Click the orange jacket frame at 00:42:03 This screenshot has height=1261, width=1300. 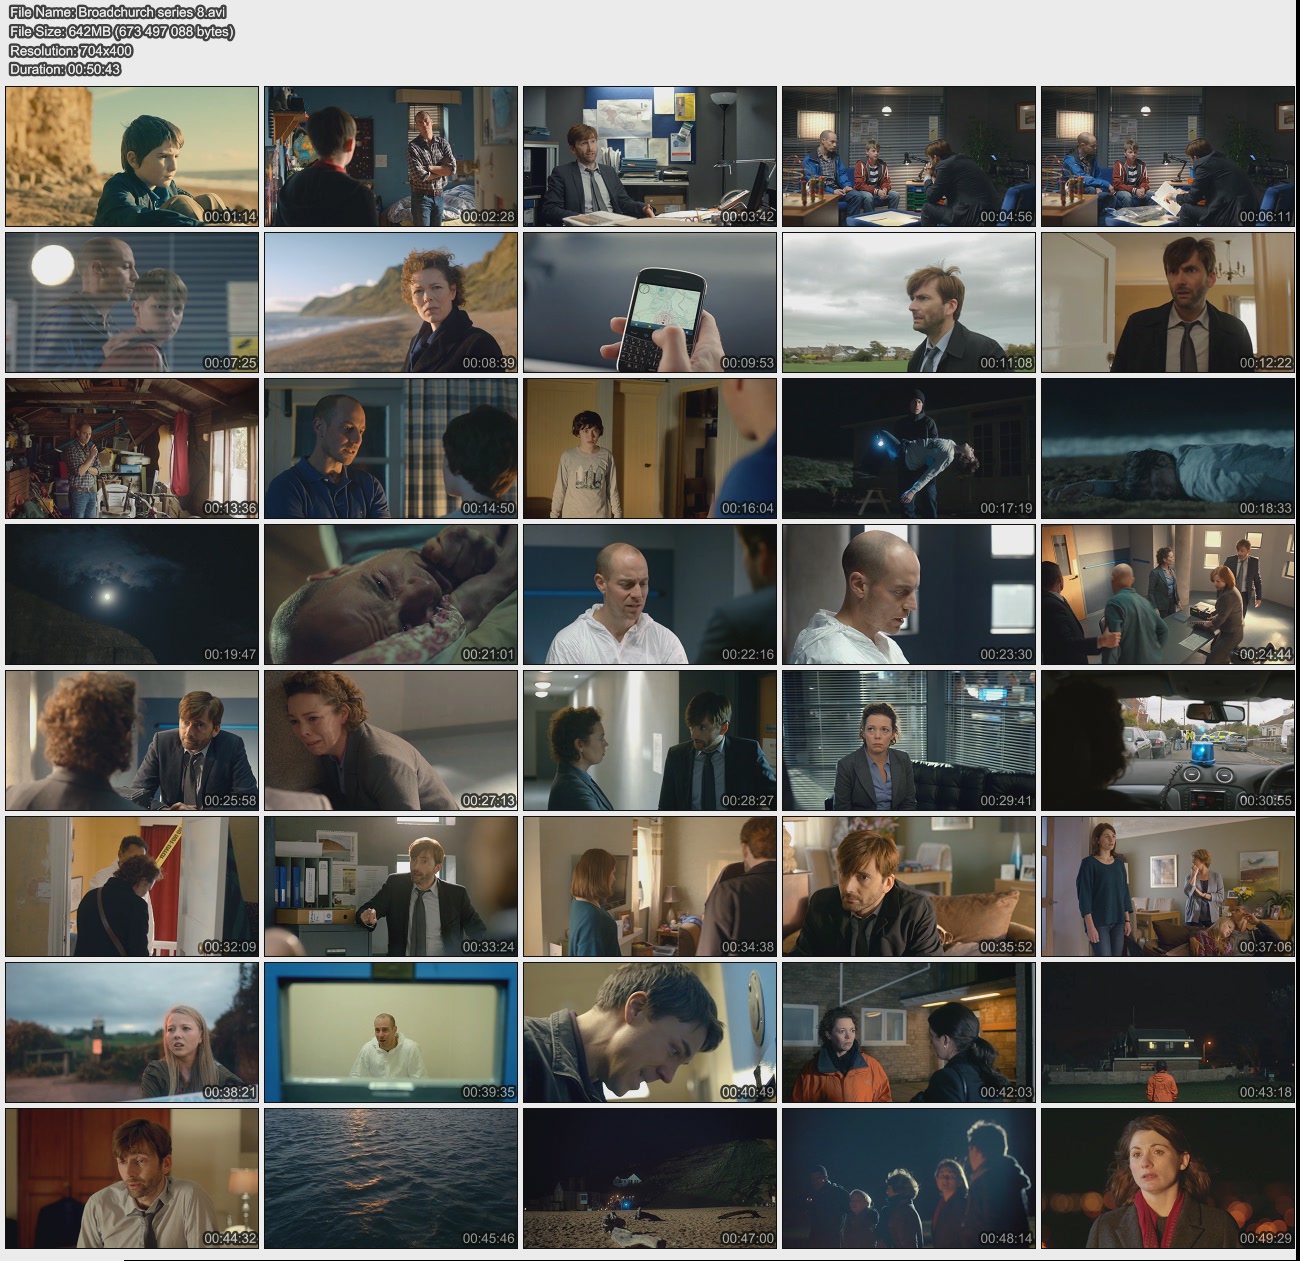coord(908,1032)
